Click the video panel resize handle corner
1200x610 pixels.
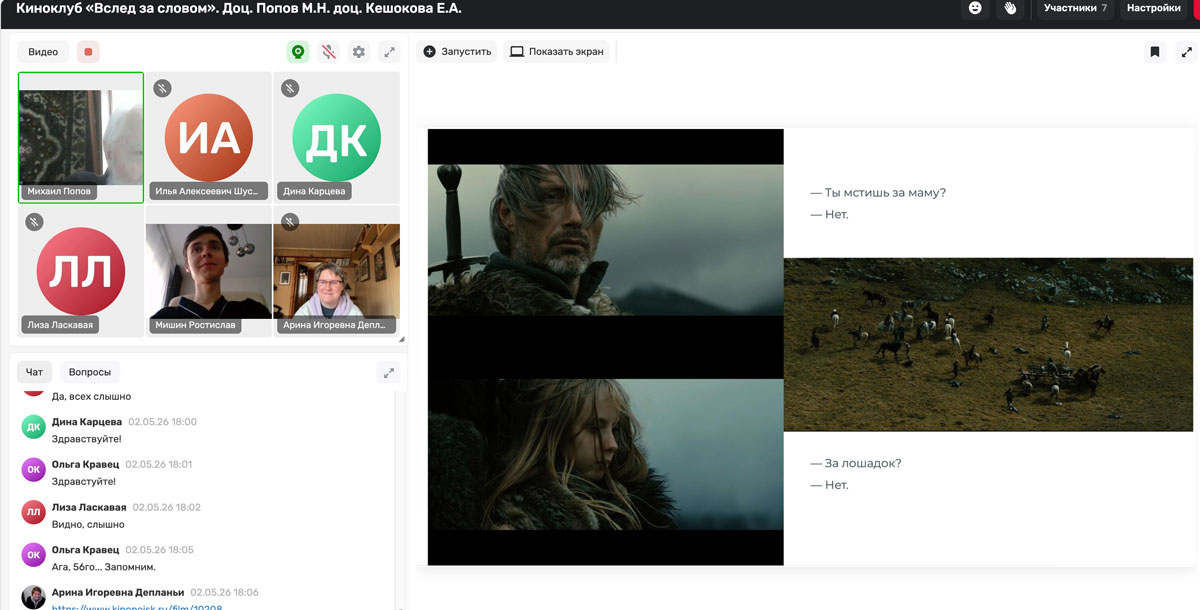click(401, 339)
